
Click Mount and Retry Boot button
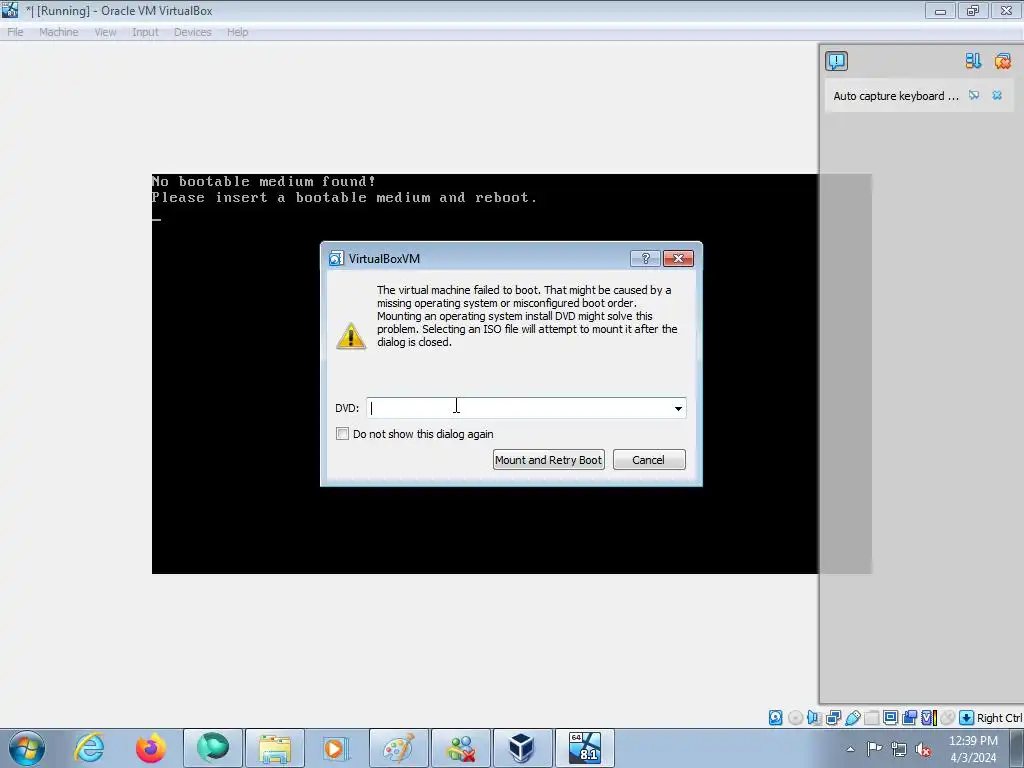pos(549,460)
